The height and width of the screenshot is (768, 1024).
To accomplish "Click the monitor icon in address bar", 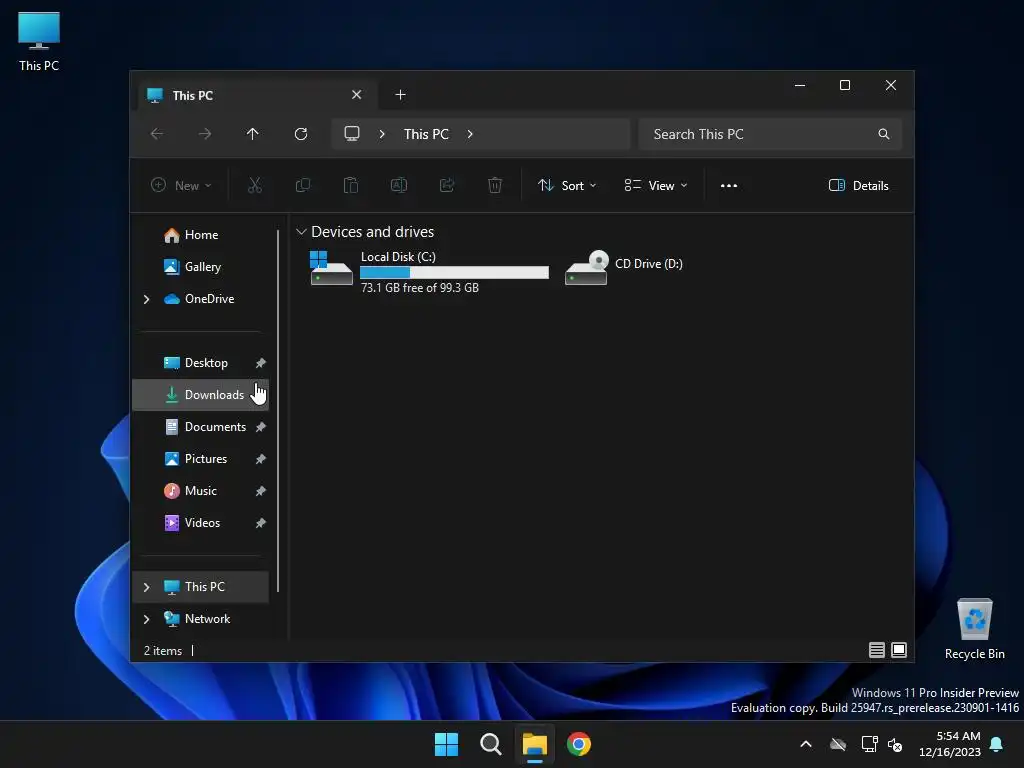I will 352,133.
